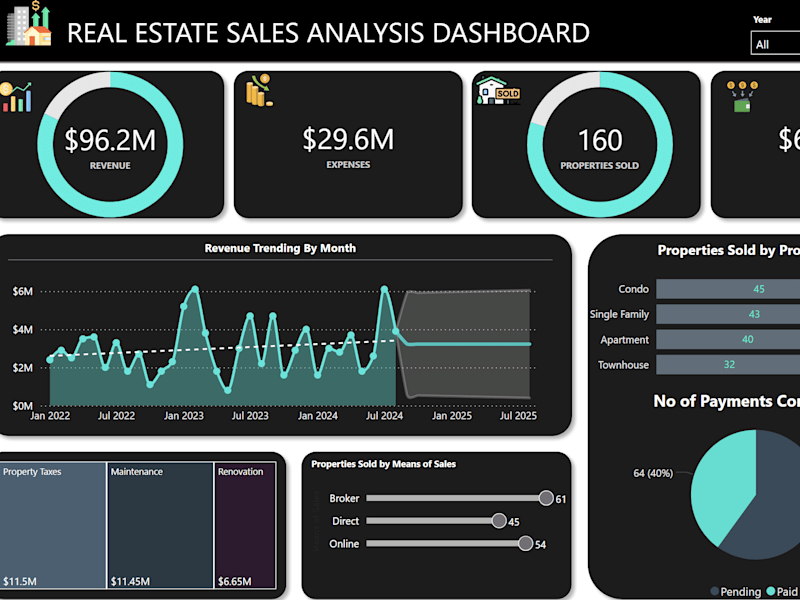Screen dimensions: 800x600
Task: Click the revenue bar chart icon
Action: coord(15,97)
